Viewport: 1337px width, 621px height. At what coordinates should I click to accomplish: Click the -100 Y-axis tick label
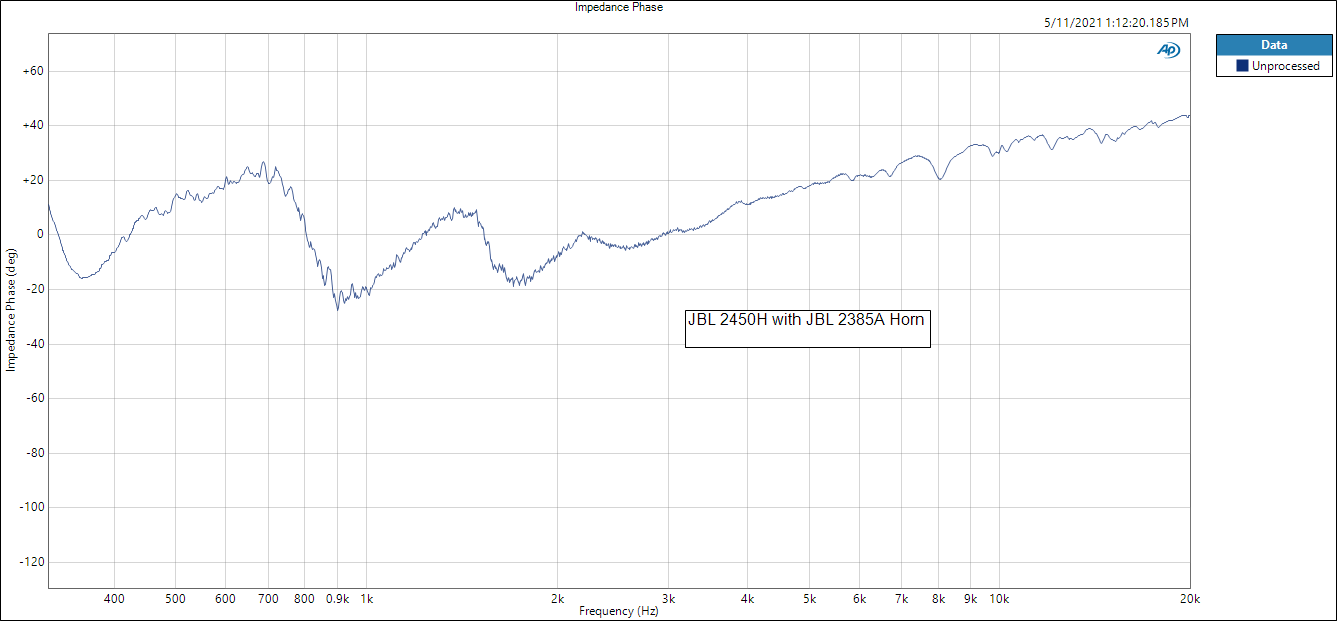pyautogui.click(x=31, y=507)
